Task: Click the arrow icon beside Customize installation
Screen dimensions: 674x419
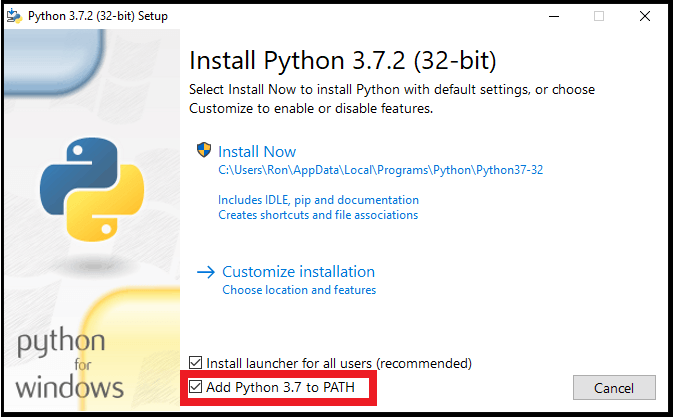Action: [x=206, y=272]
